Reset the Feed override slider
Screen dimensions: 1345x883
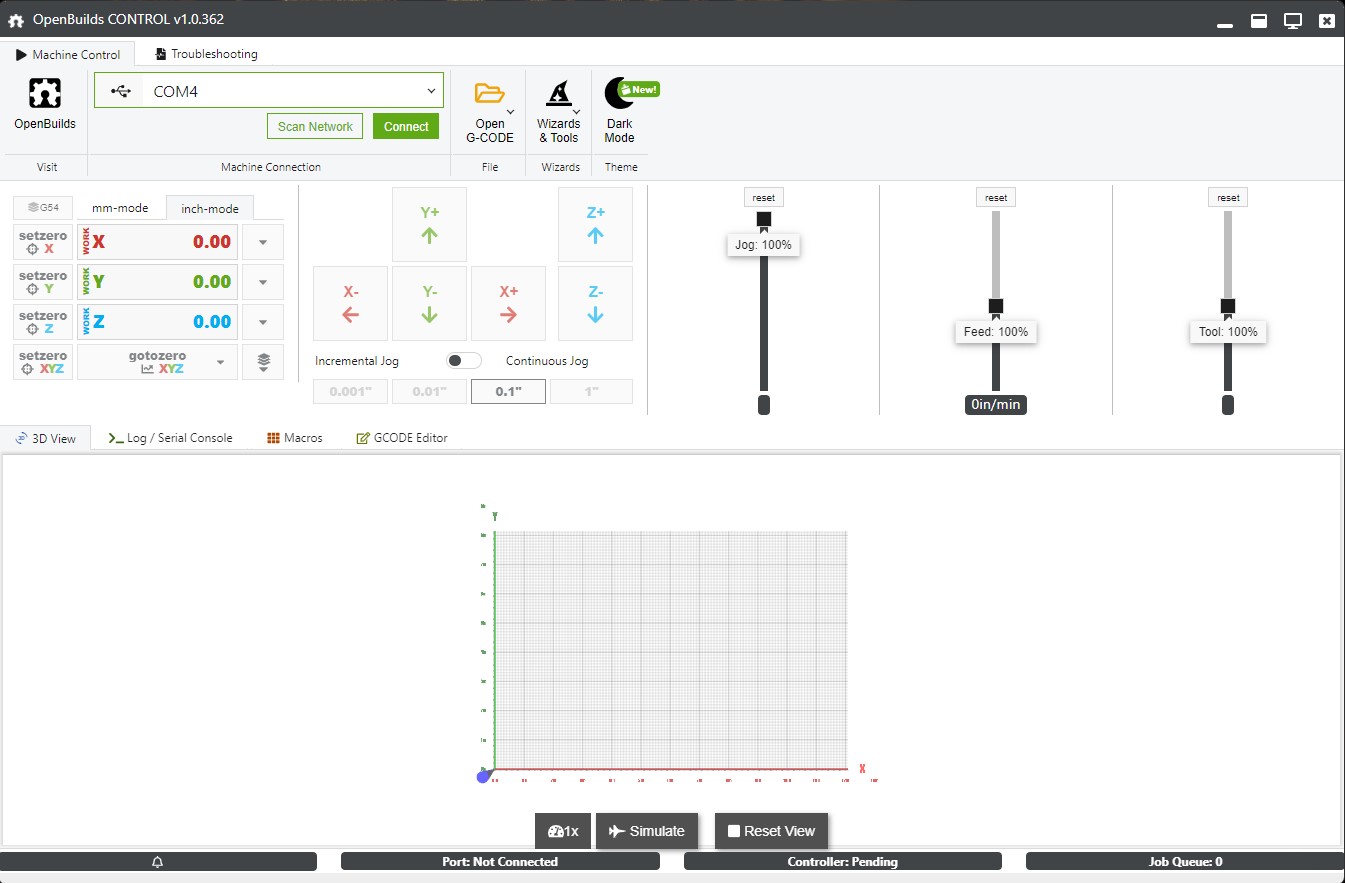(x=996, y=198)
